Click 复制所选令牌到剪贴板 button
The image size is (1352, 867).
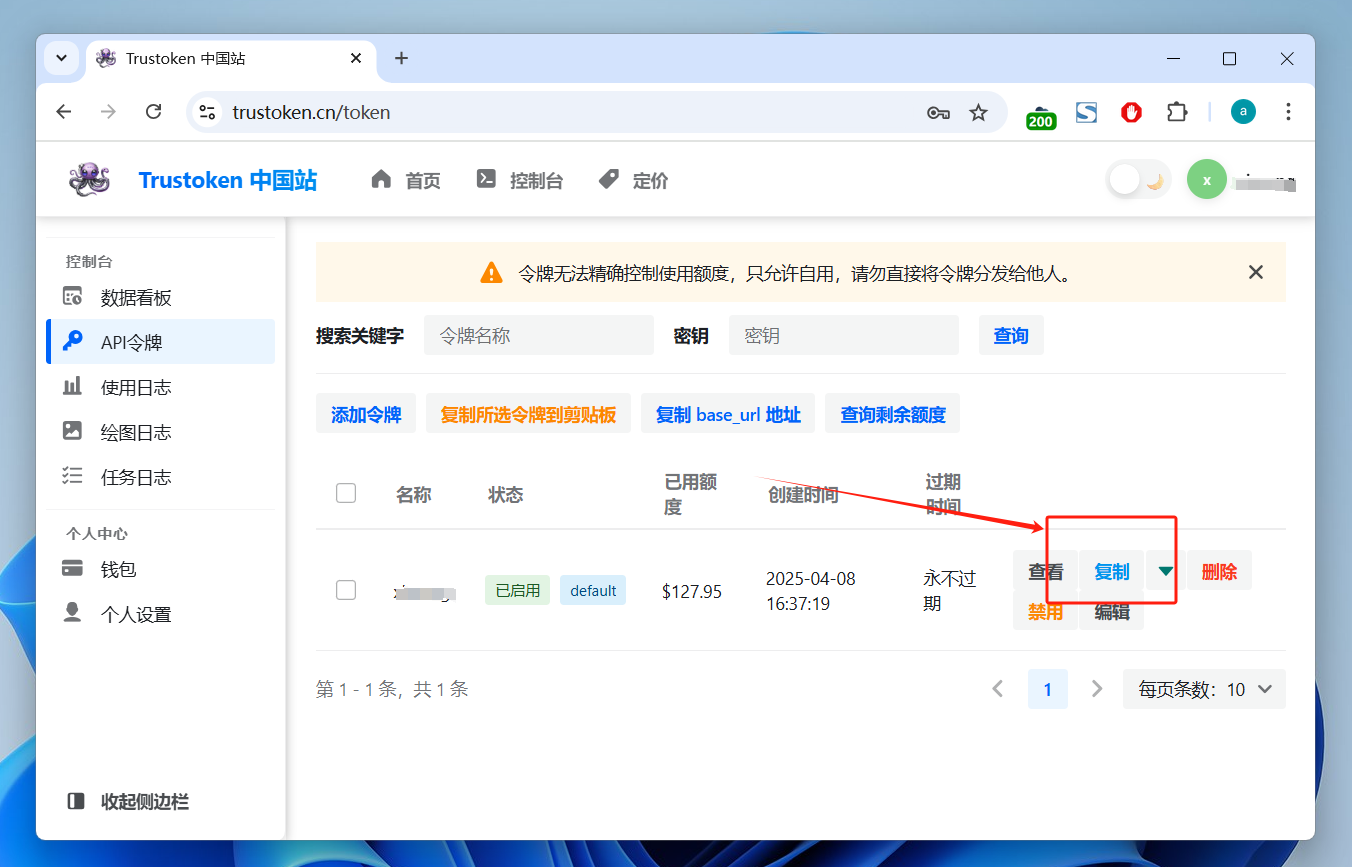coord(528,413)
